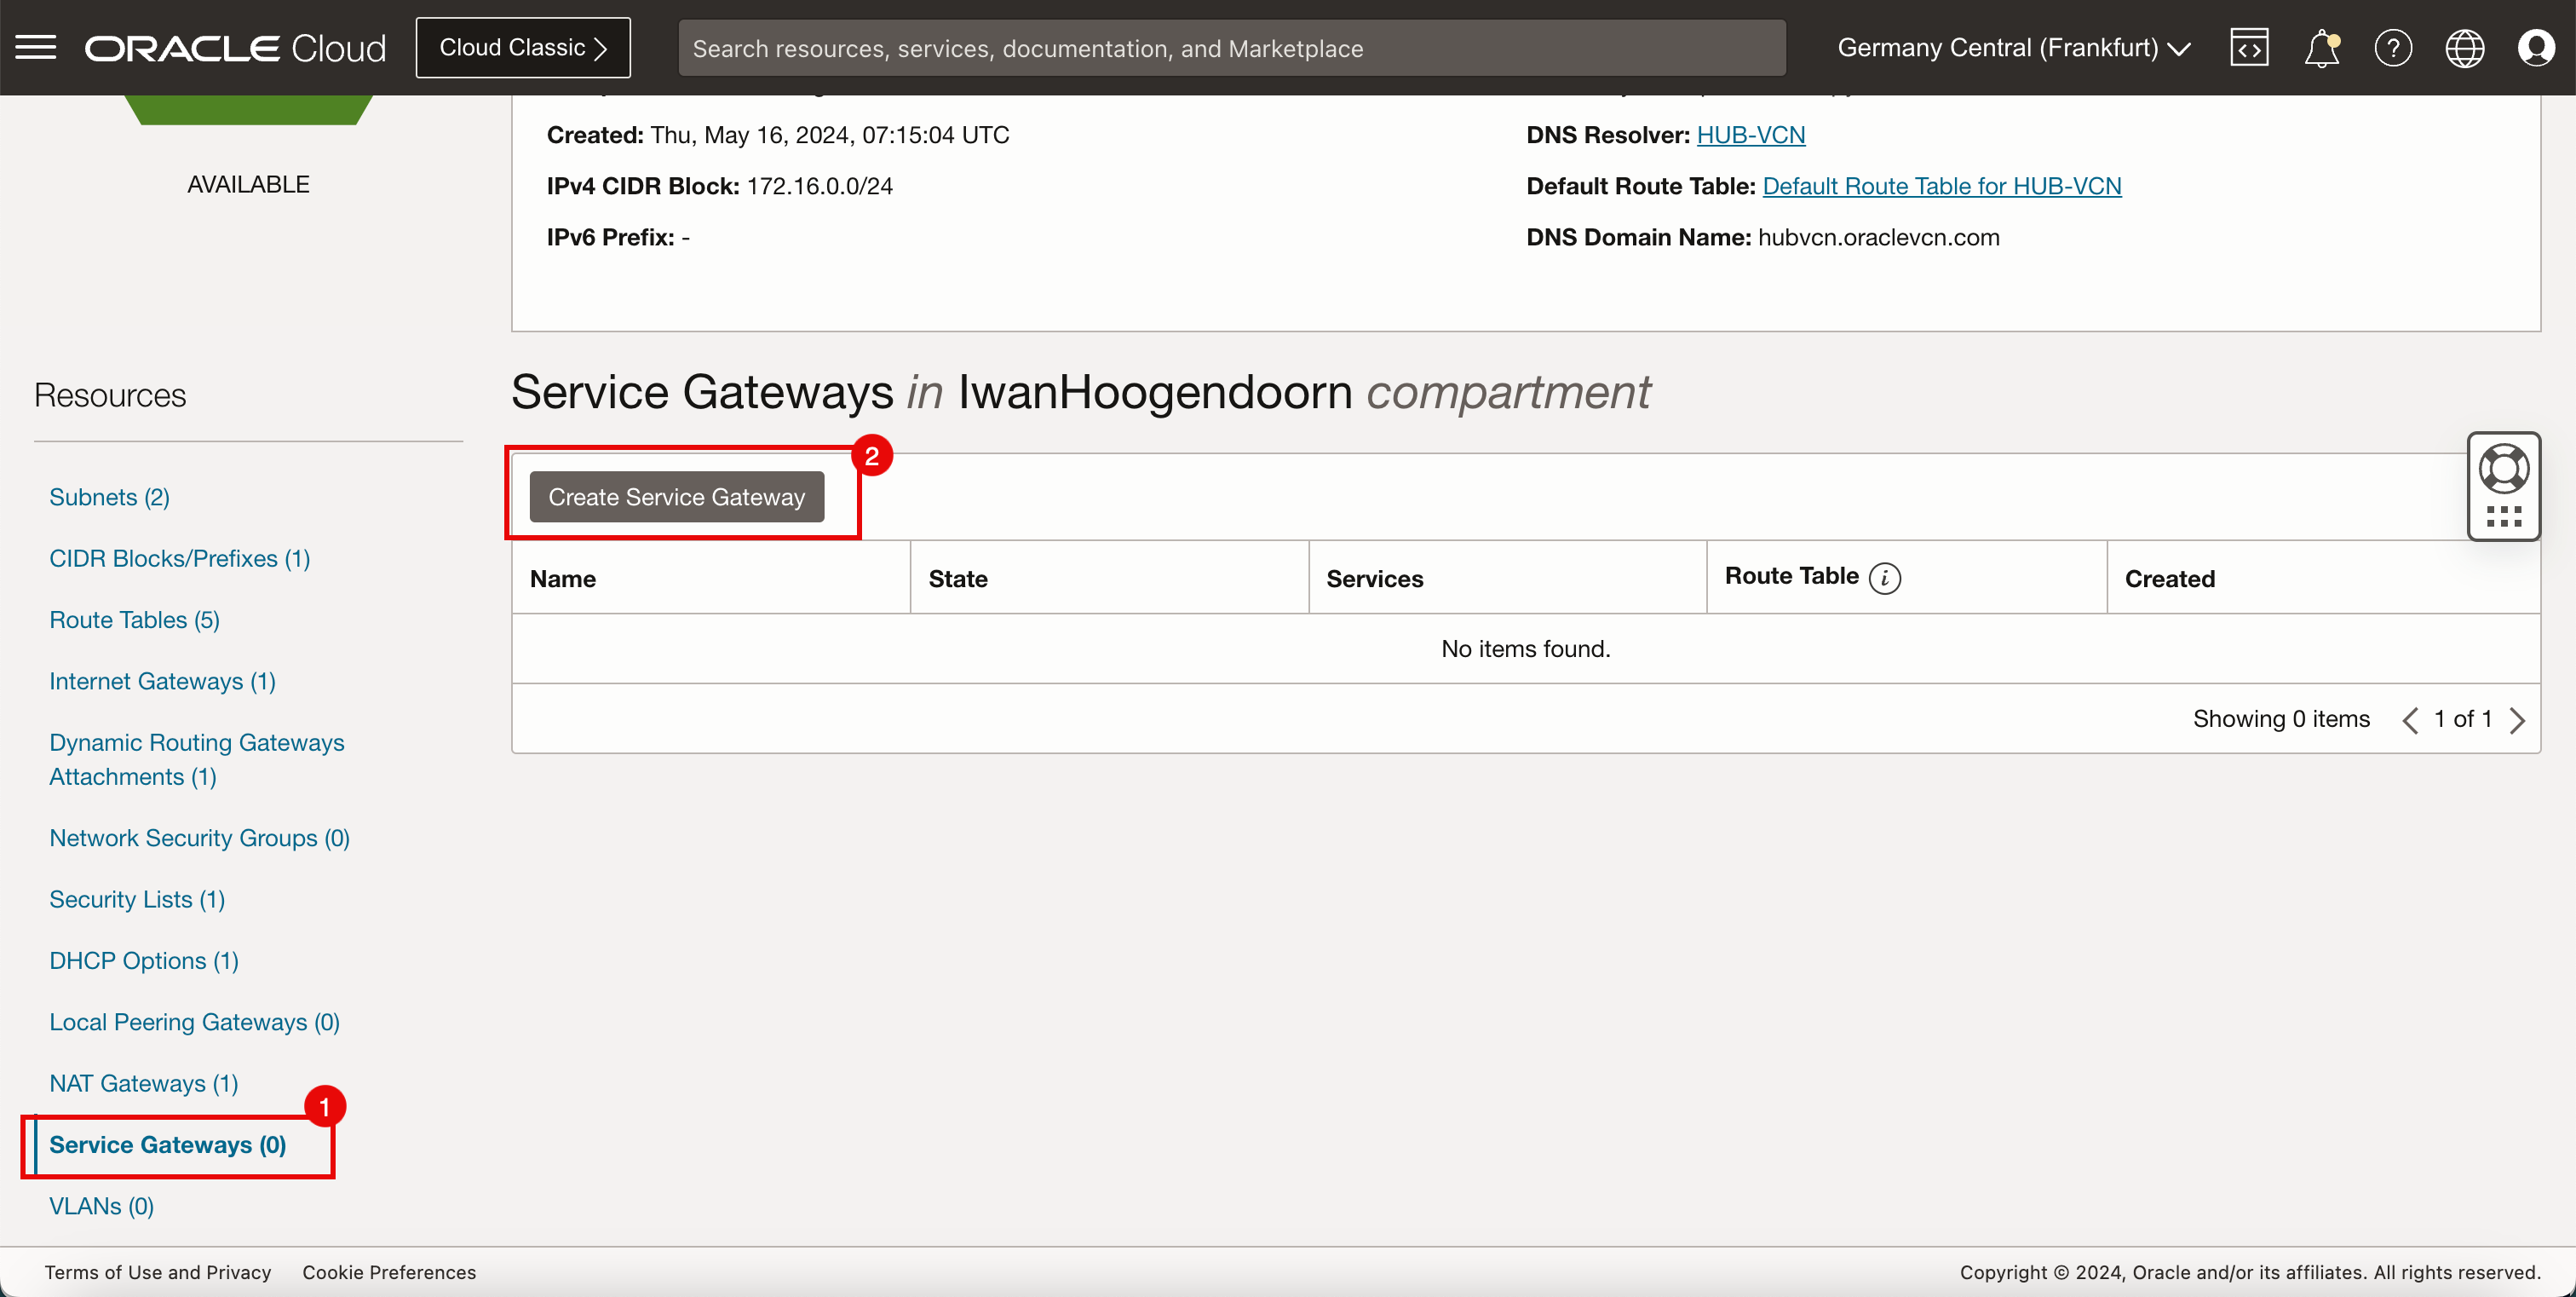The height and width of the screenshot is (1297, 2576).
Task: Click the notifications bell icon
Action: pyautogui.click(x=2321, y=48)
